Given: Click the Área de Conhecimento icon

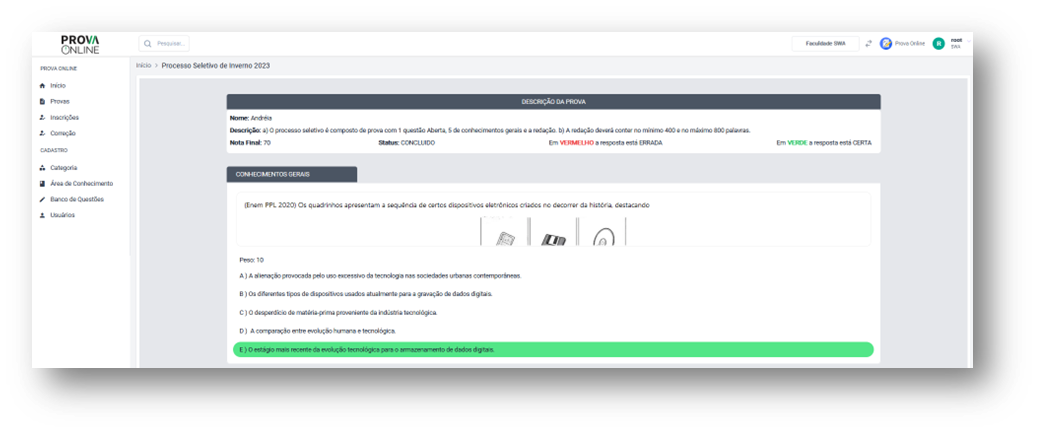Looking at the screenshot, I should point(42,183).
